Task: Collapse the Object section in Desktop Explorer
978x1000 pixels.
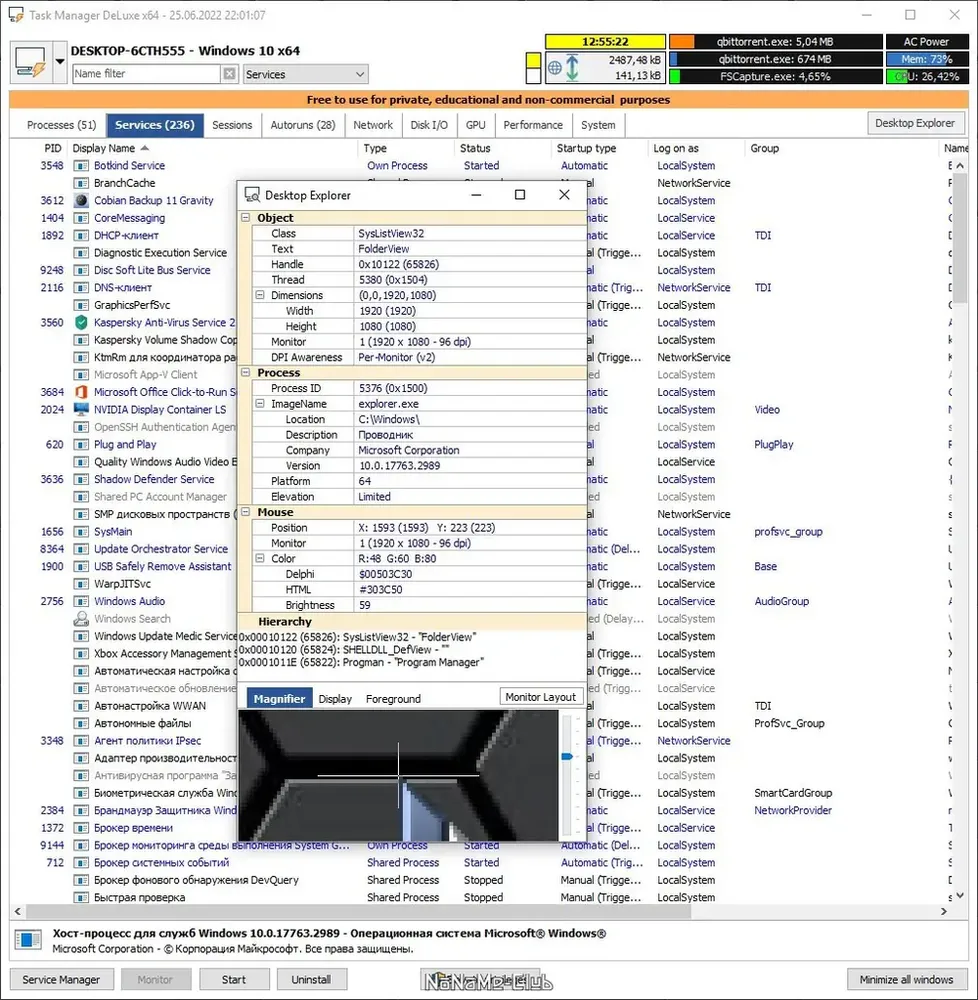Action: 246,217
